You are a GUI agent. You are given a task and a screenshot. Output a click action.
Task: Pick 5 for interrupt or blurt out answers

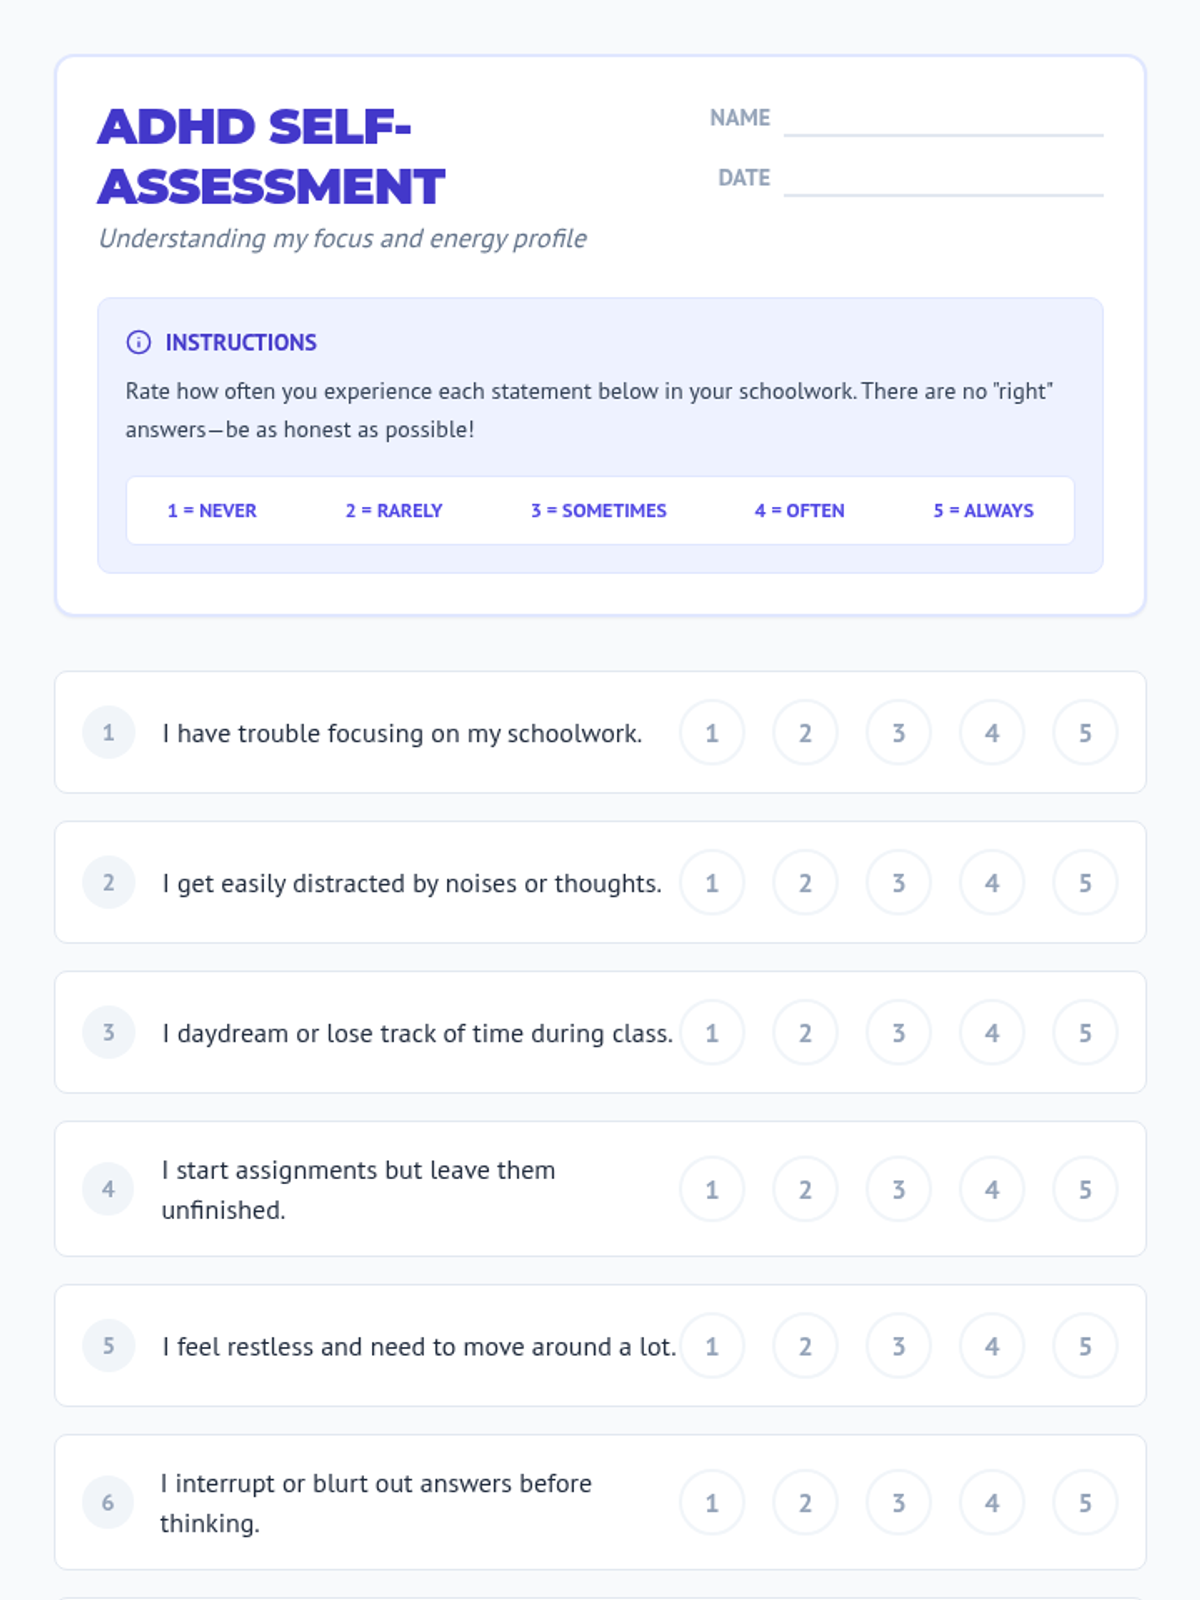tap(1085, 1502)
